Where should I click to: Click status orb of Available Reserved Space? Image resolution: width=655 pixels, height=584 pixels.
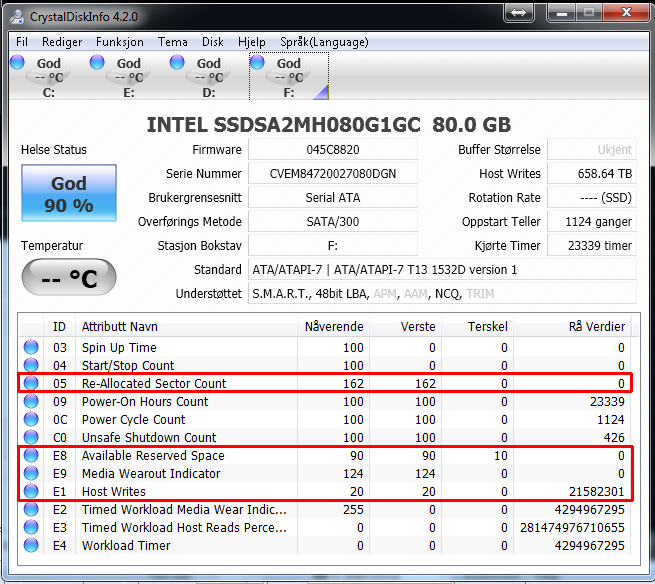pyautogui.click(x=31, y=455)
